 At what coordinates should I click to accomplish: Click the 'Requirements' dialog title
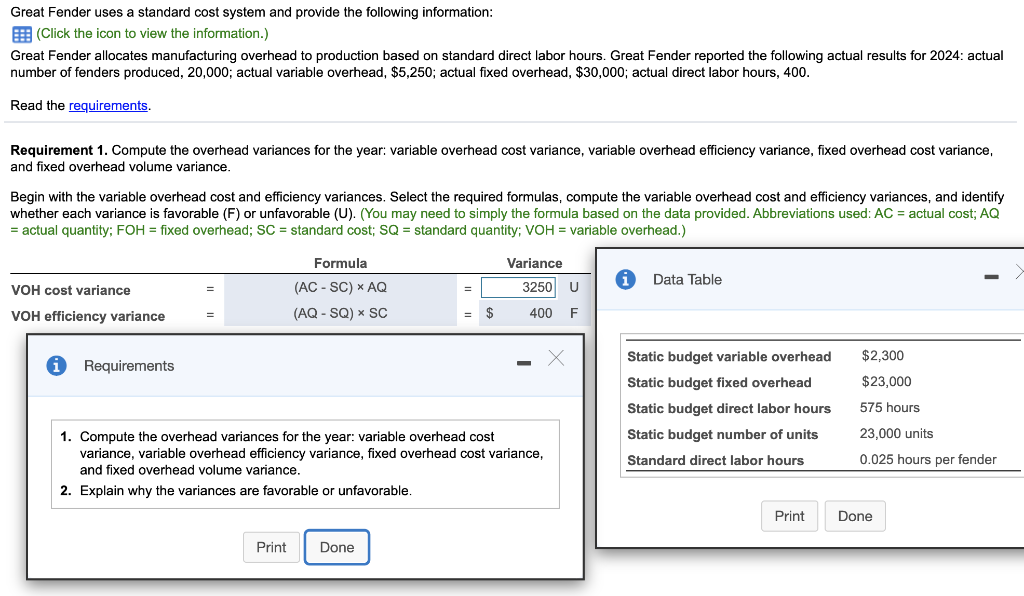click(x=129, y=366)
